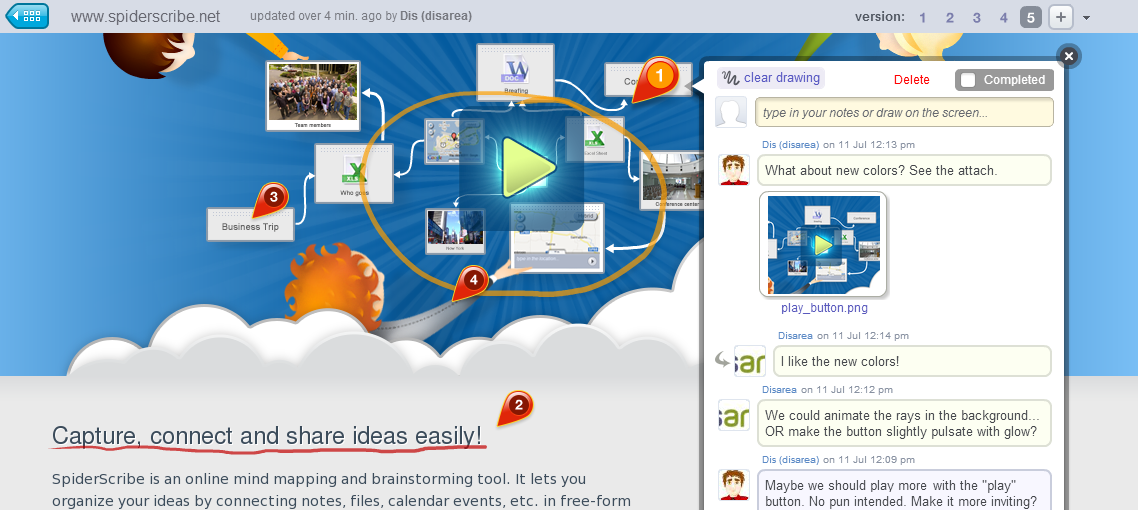Open annotation marker number 3
This screenshot has width=1138, height=510.
[x=272, y=196]
